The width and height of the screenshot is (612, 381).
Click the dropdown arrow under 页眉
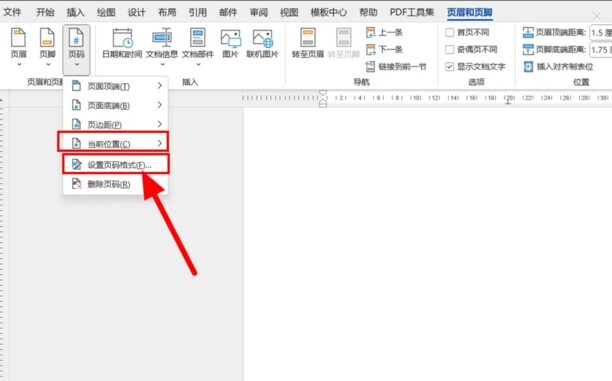19,64
